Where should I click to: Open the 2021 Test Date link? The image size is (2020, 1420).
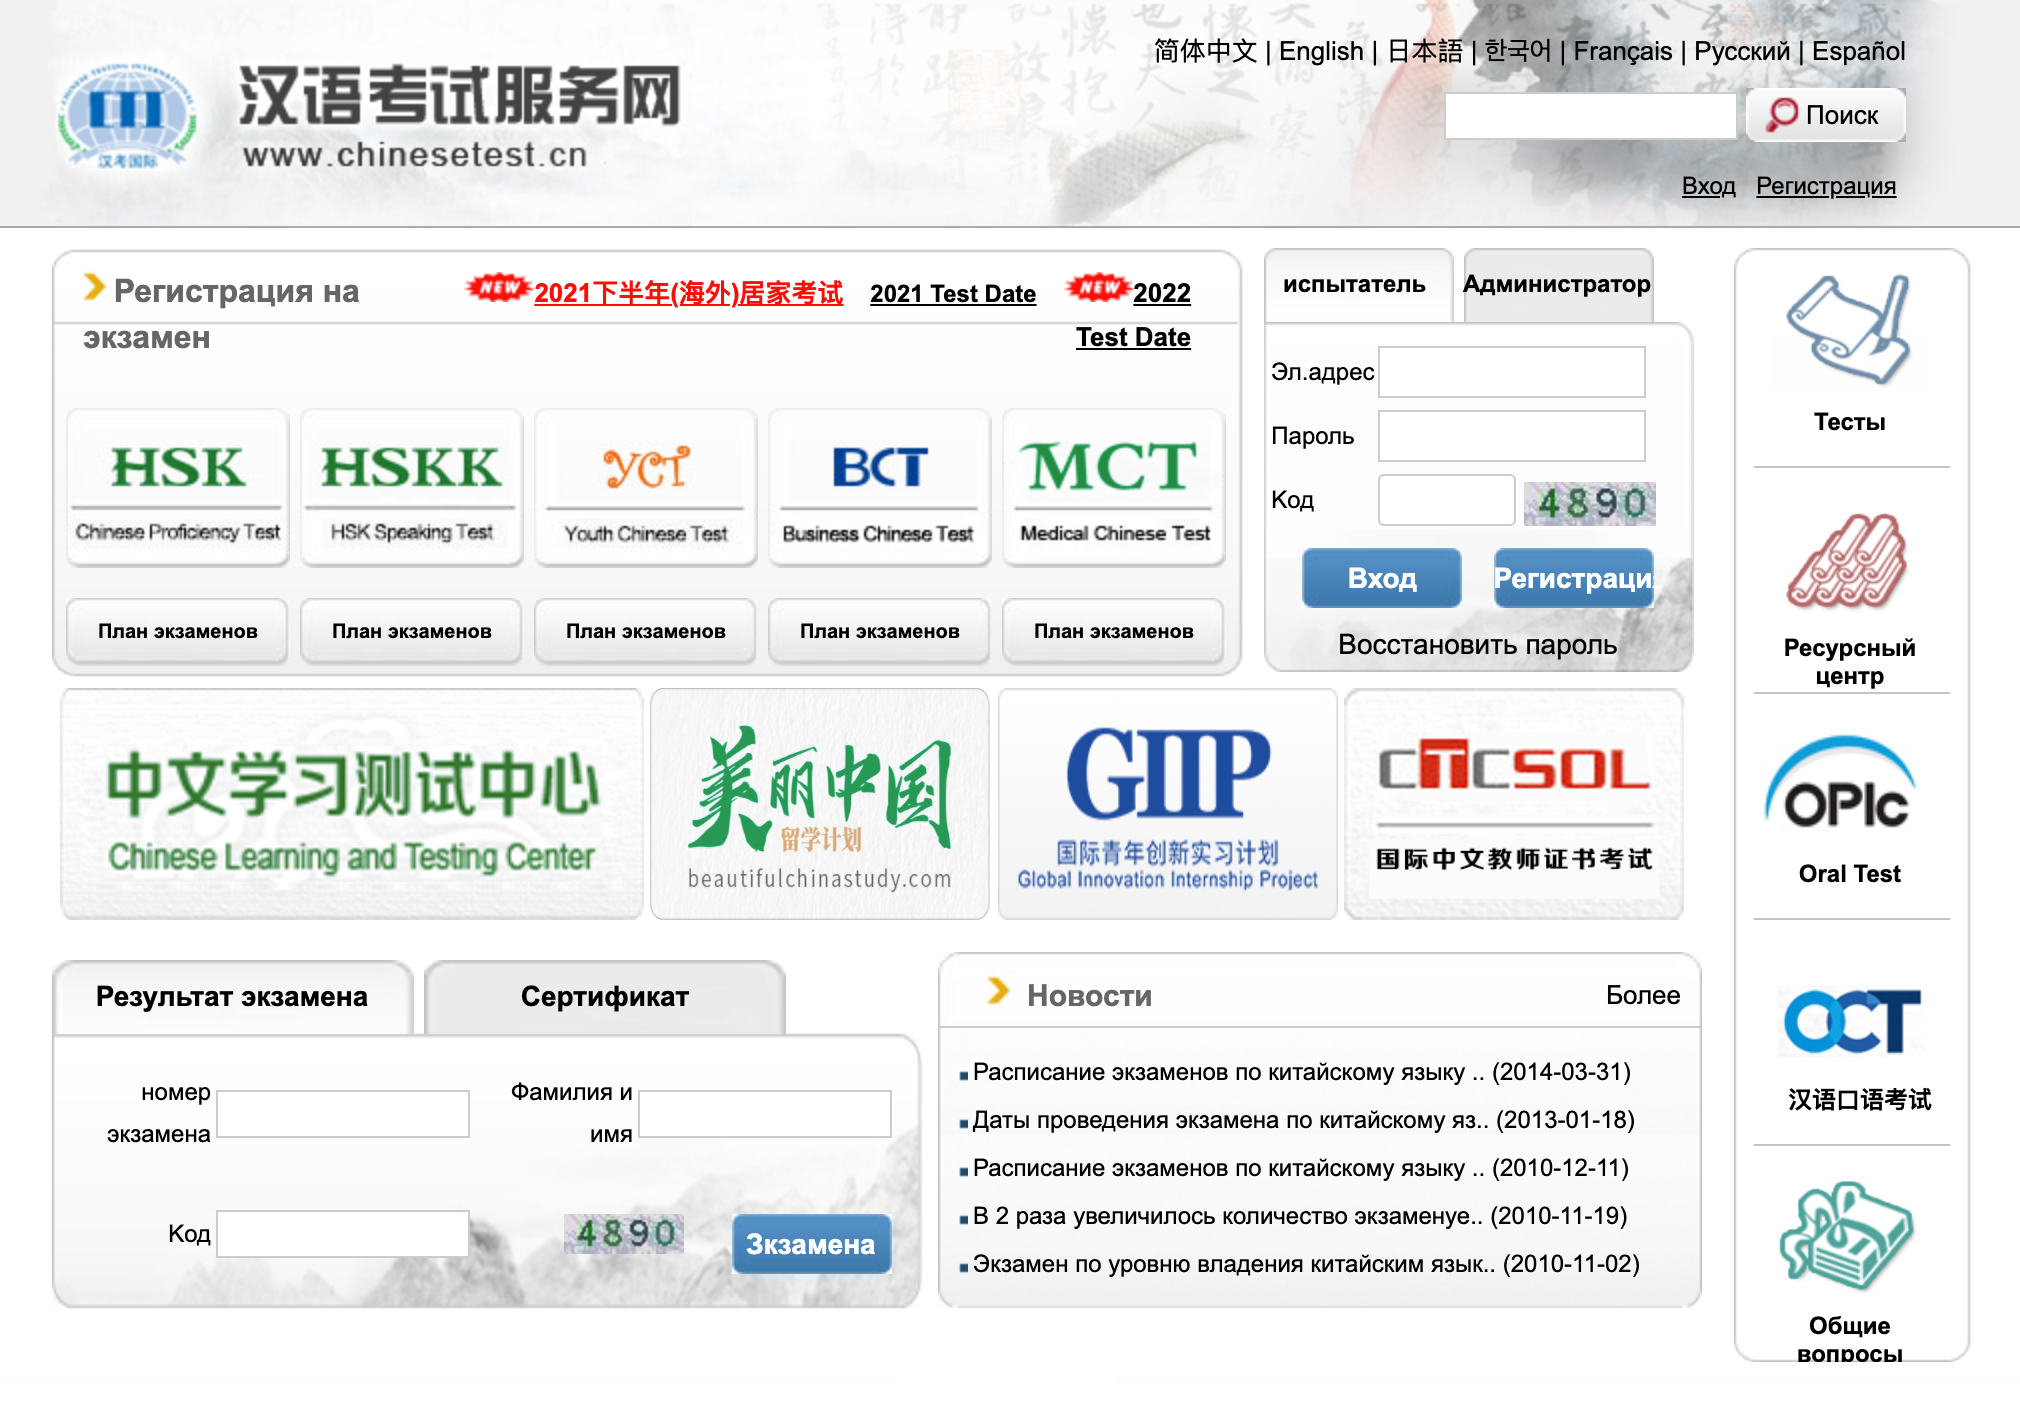[952, 293]
